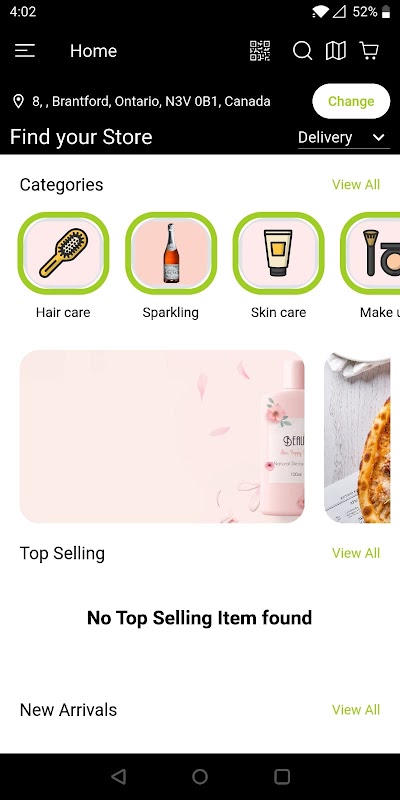Click the Change address button
This screenshot has height=800, width=400.
coord(351,101)
